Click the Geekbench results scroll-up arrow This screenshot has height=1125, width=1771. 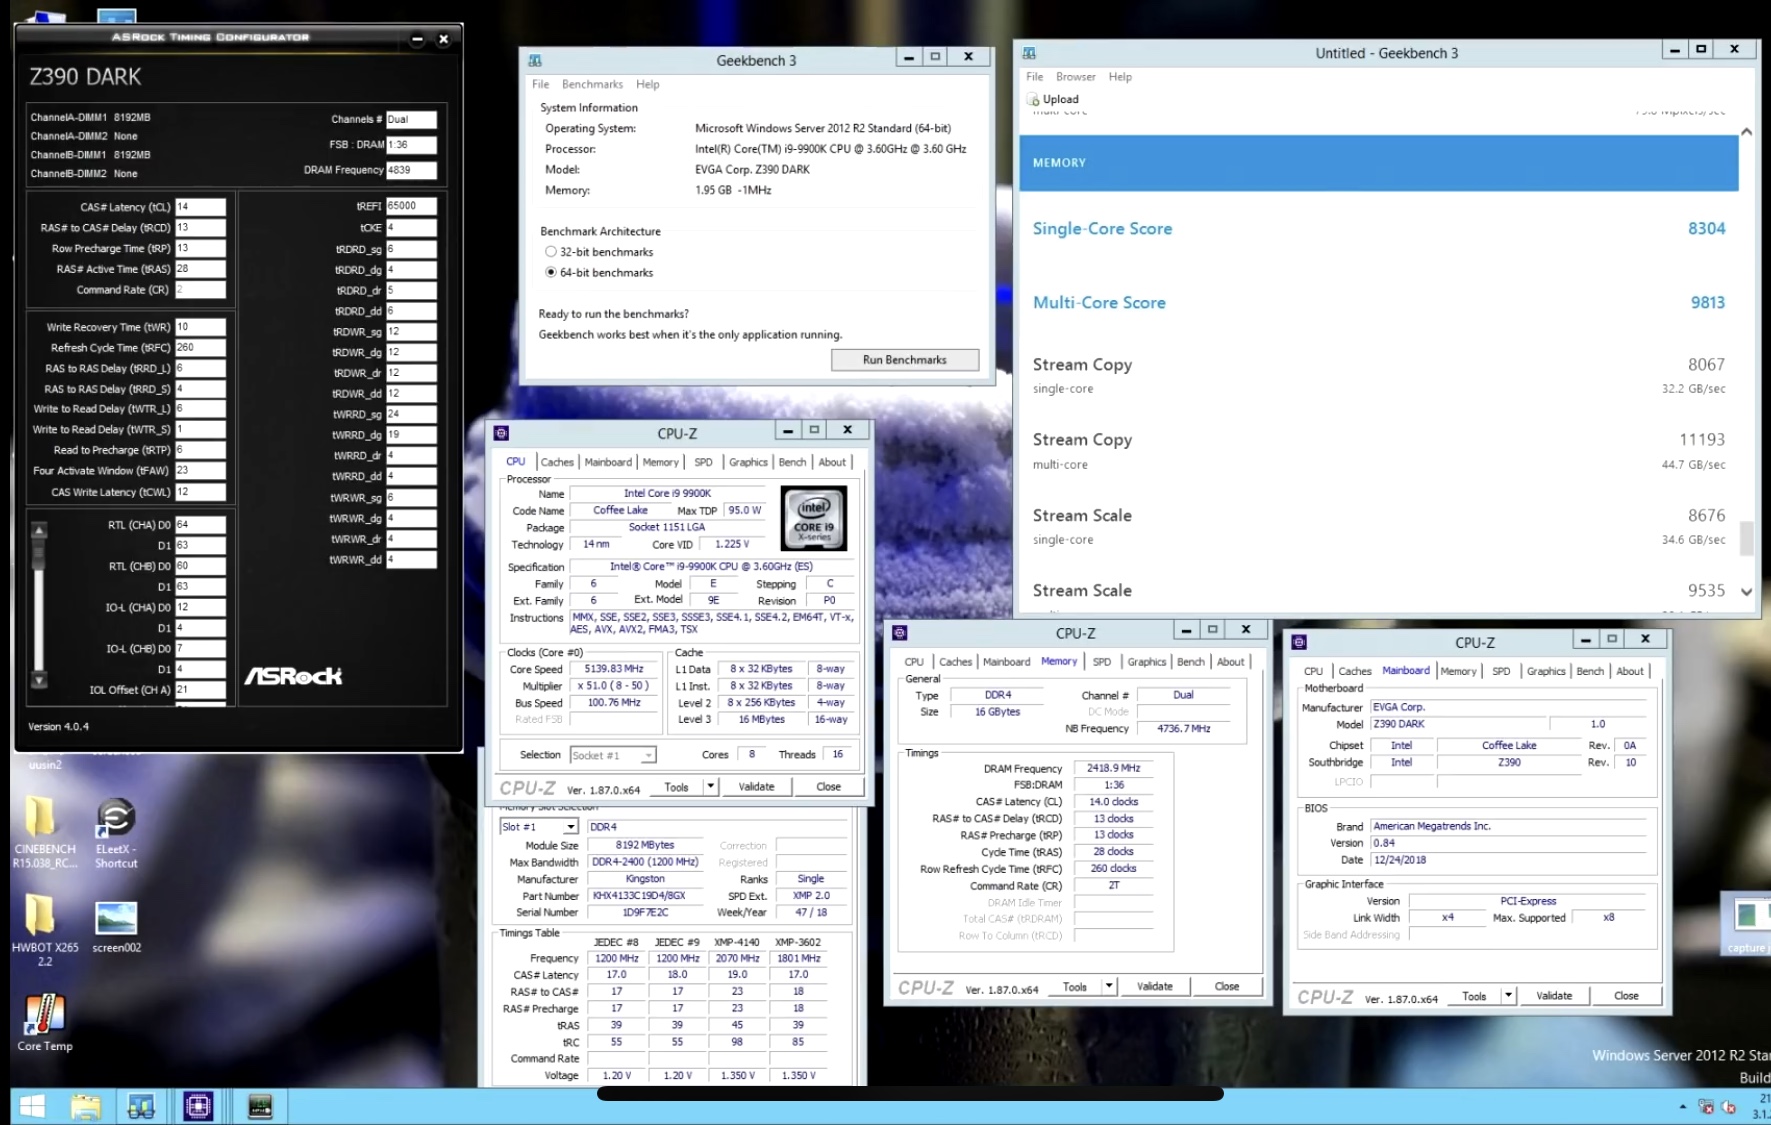pyautogui.click(x=1746, y=132)
